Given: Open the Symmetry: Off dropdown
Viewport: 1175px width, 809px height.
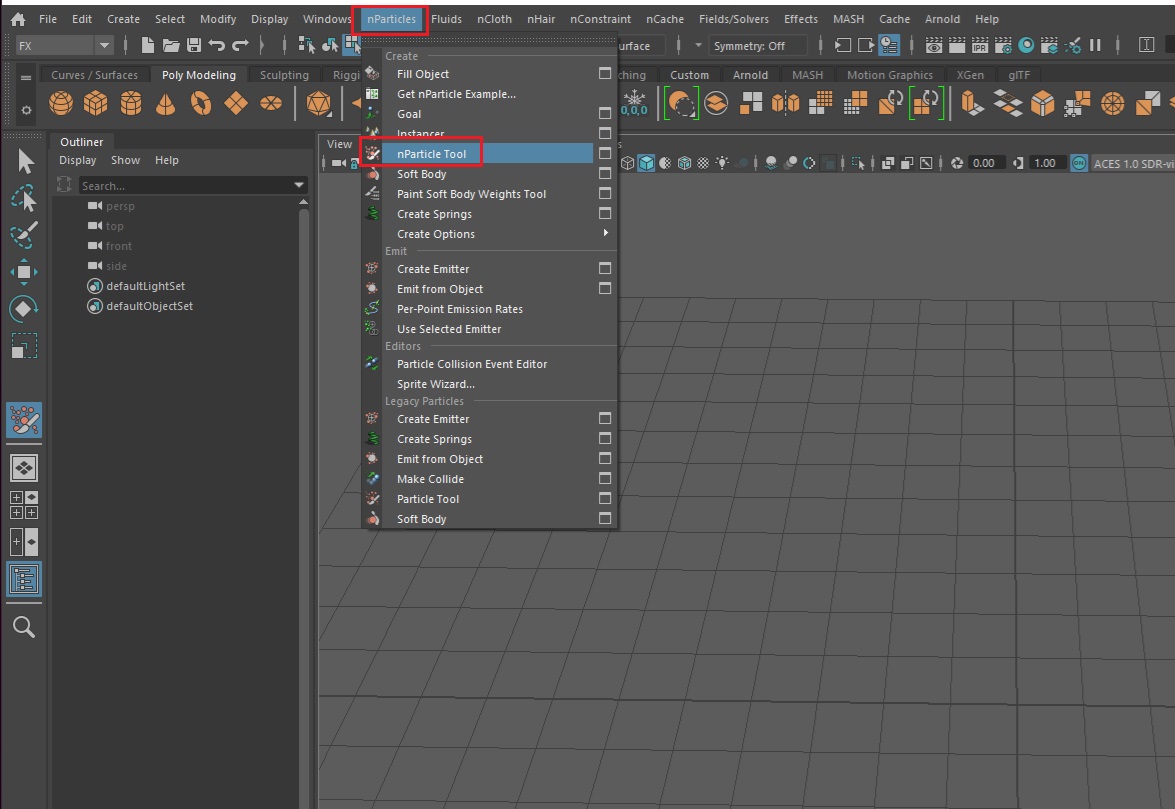Looking at the screenshot, I should (757, 46).
